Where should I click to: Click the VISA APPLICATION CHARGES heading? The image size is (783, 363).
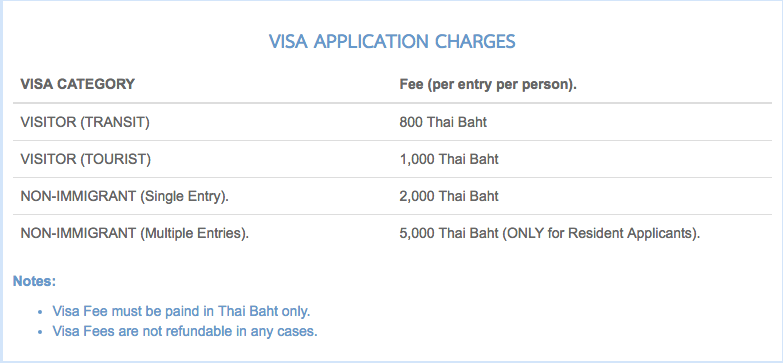pyautogui.click(x=392, y=41)
